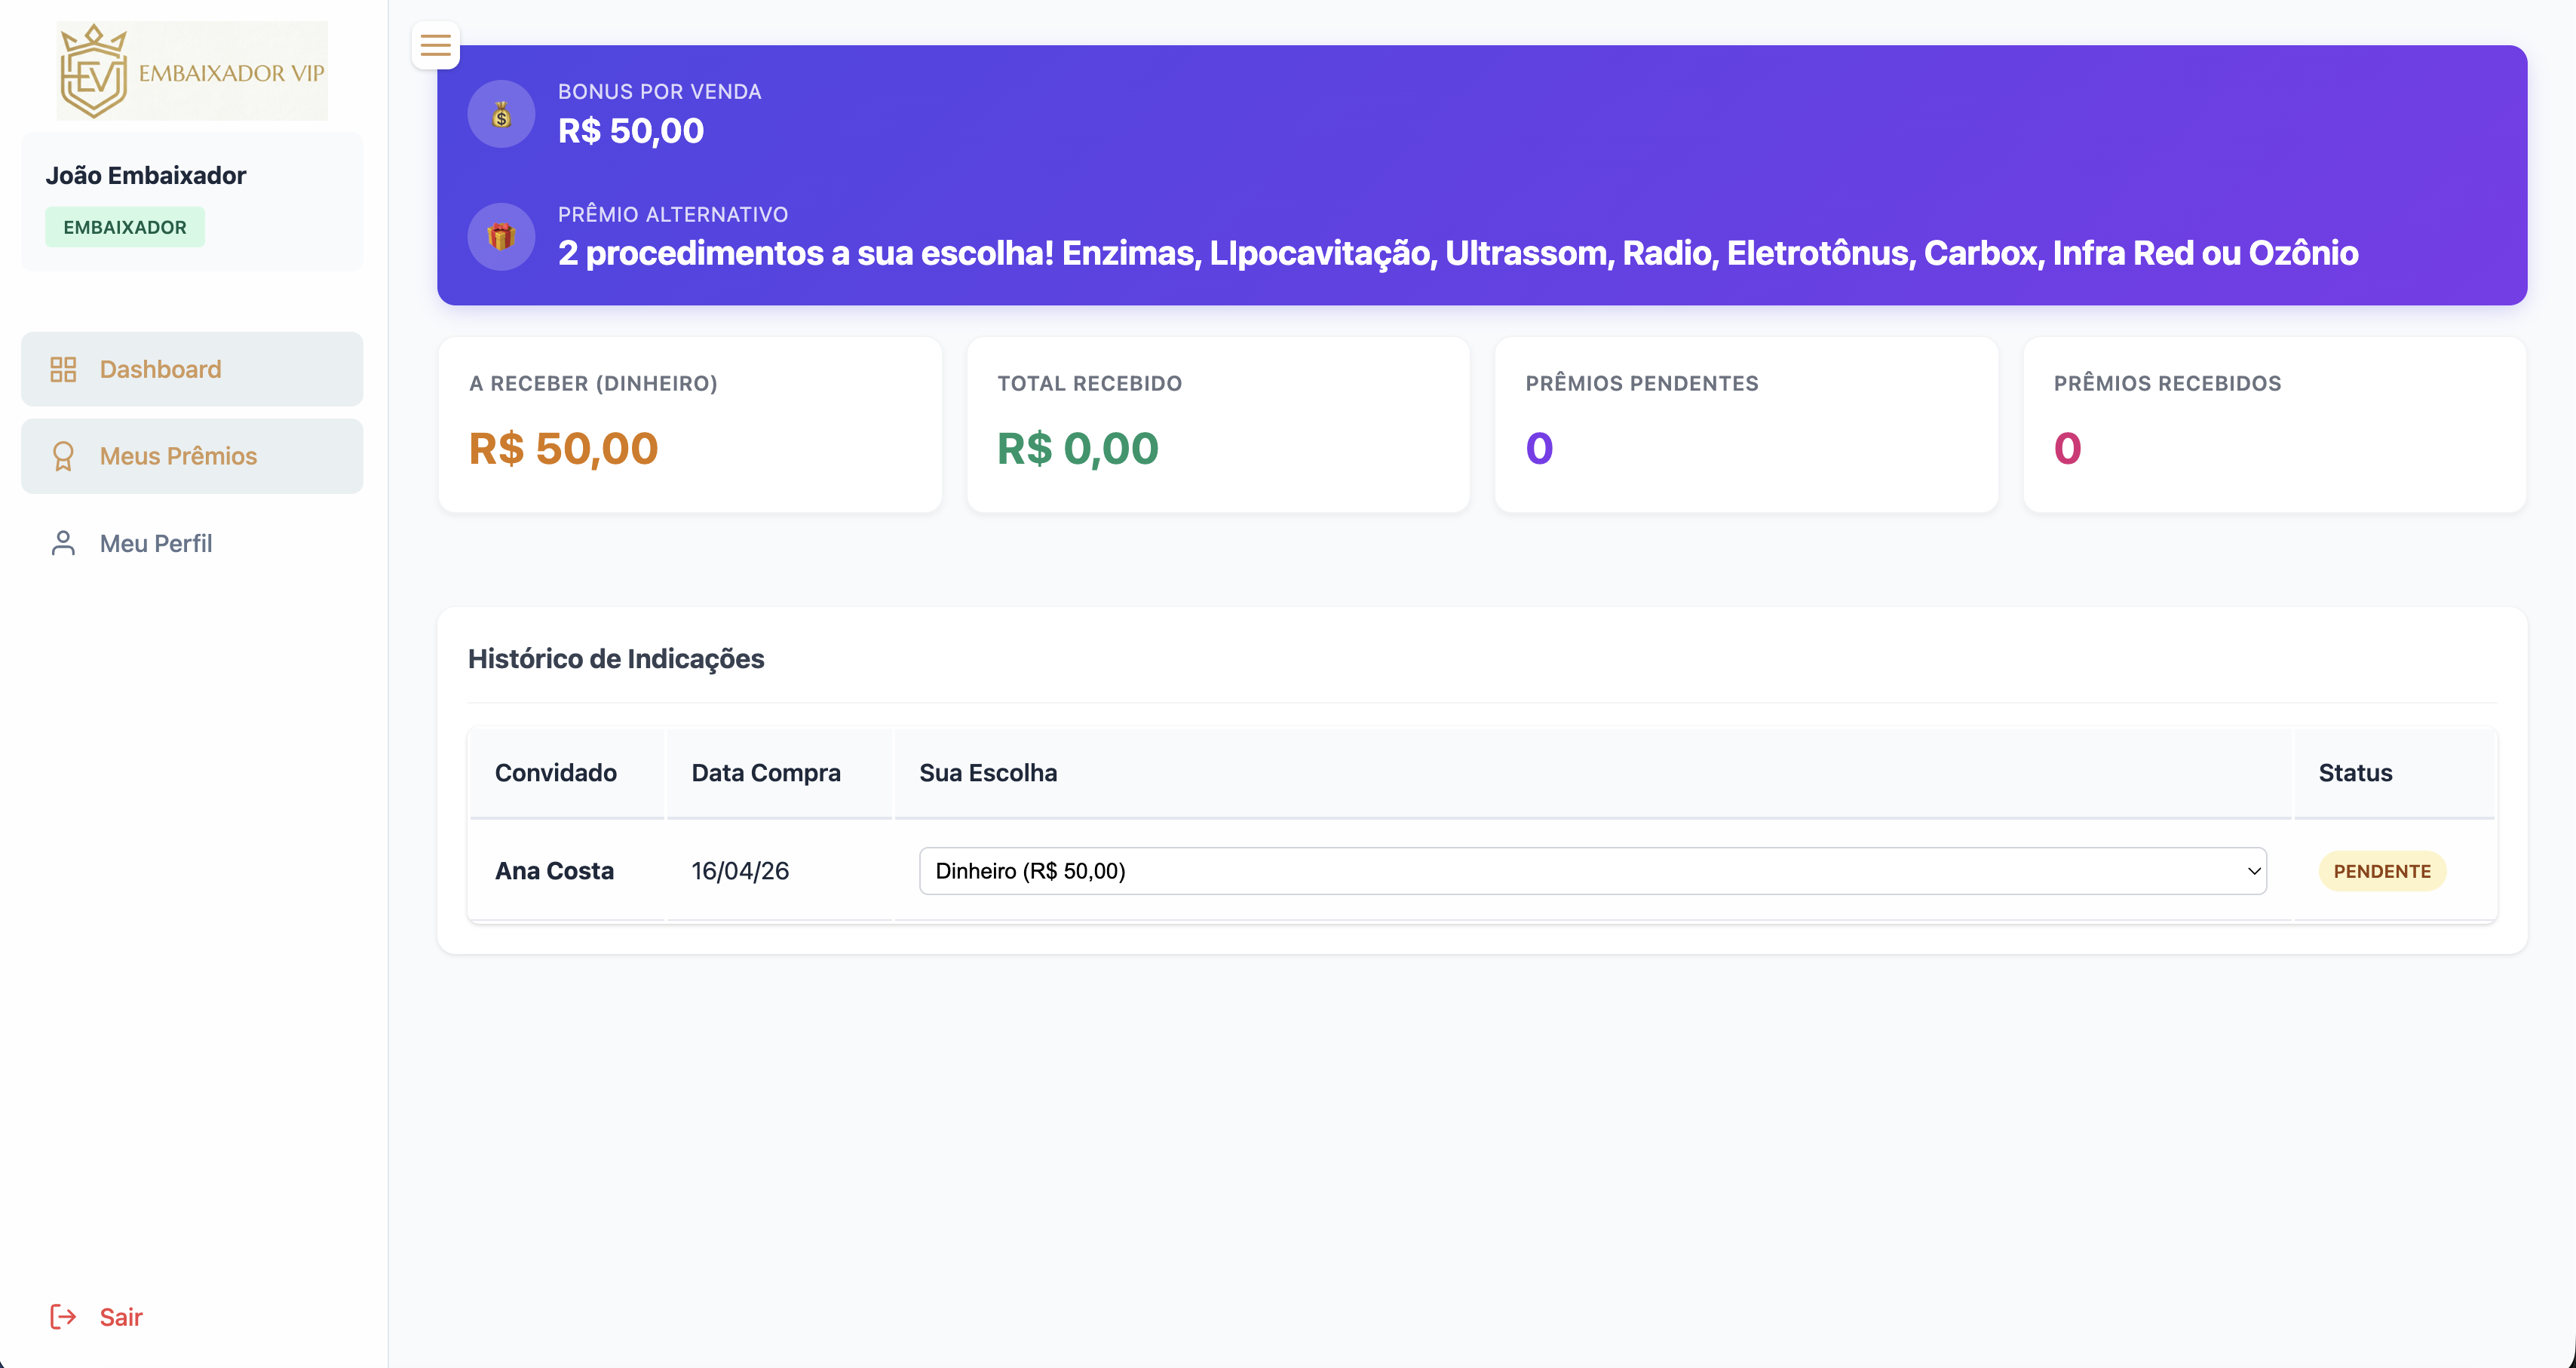Viewport: 2576px width, 1368px height.
Task: Open the Meu Perfil page
Action: pos(156,543)
